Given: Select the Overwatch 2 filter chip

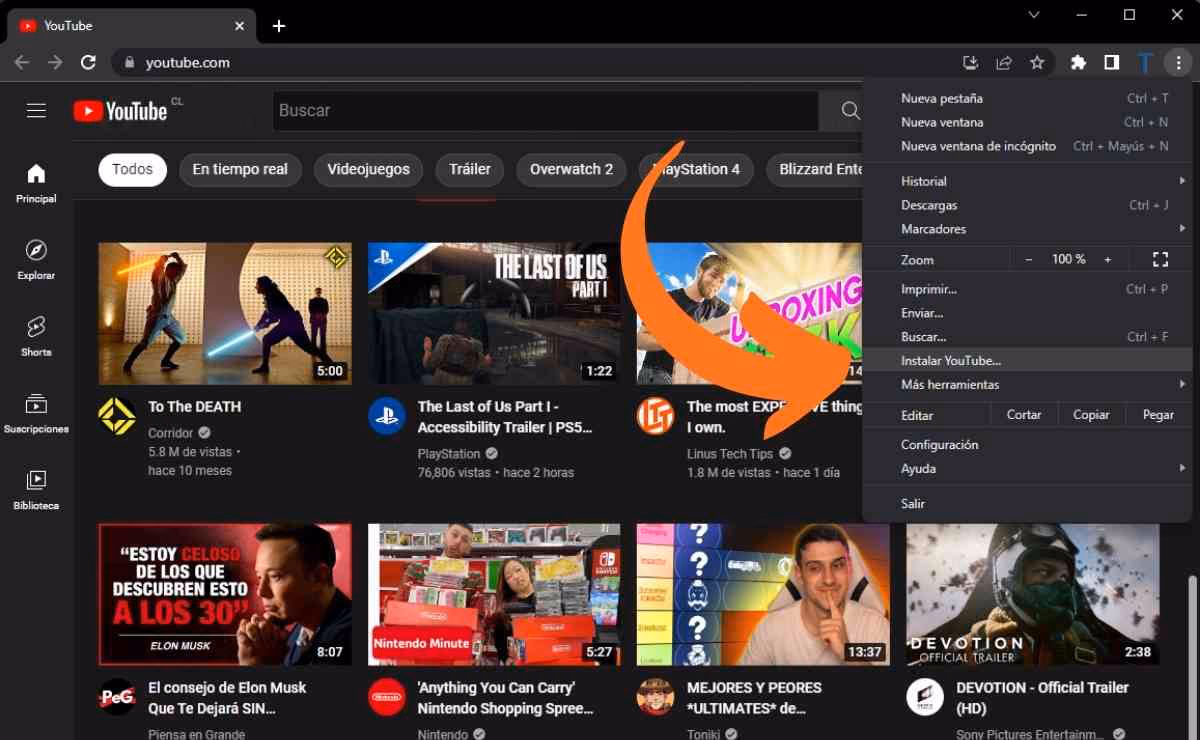Looking at the screenshot, I should (x=571, y=169).
